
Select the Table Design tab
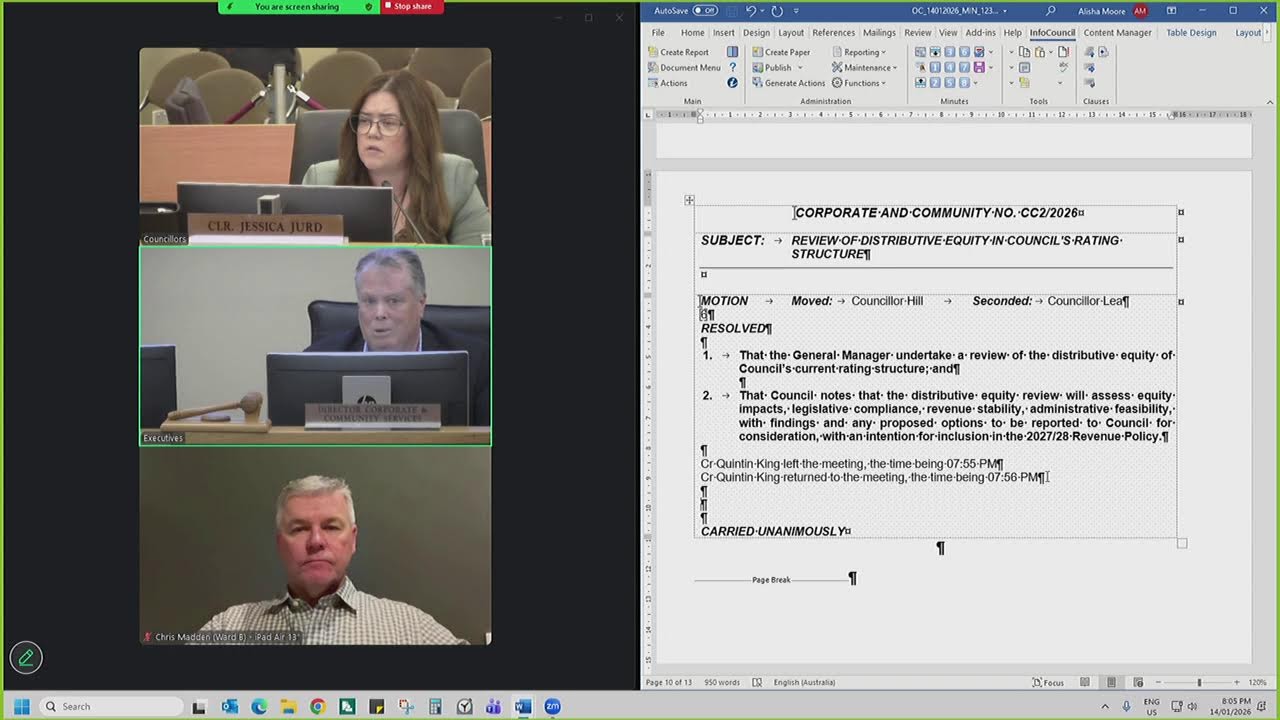point(1191,33)
